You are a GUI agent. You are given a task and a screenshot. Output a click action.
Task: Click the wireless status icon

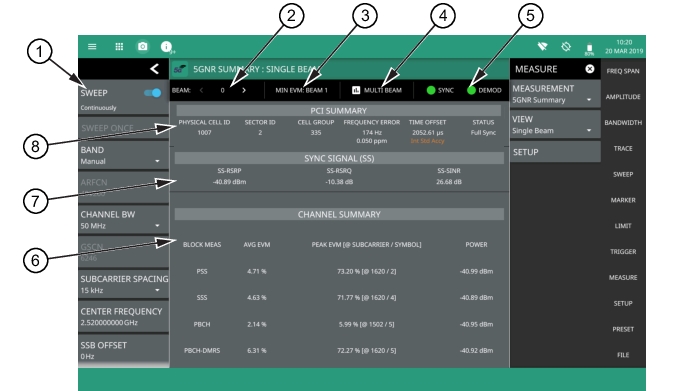[x=542, y=46]
